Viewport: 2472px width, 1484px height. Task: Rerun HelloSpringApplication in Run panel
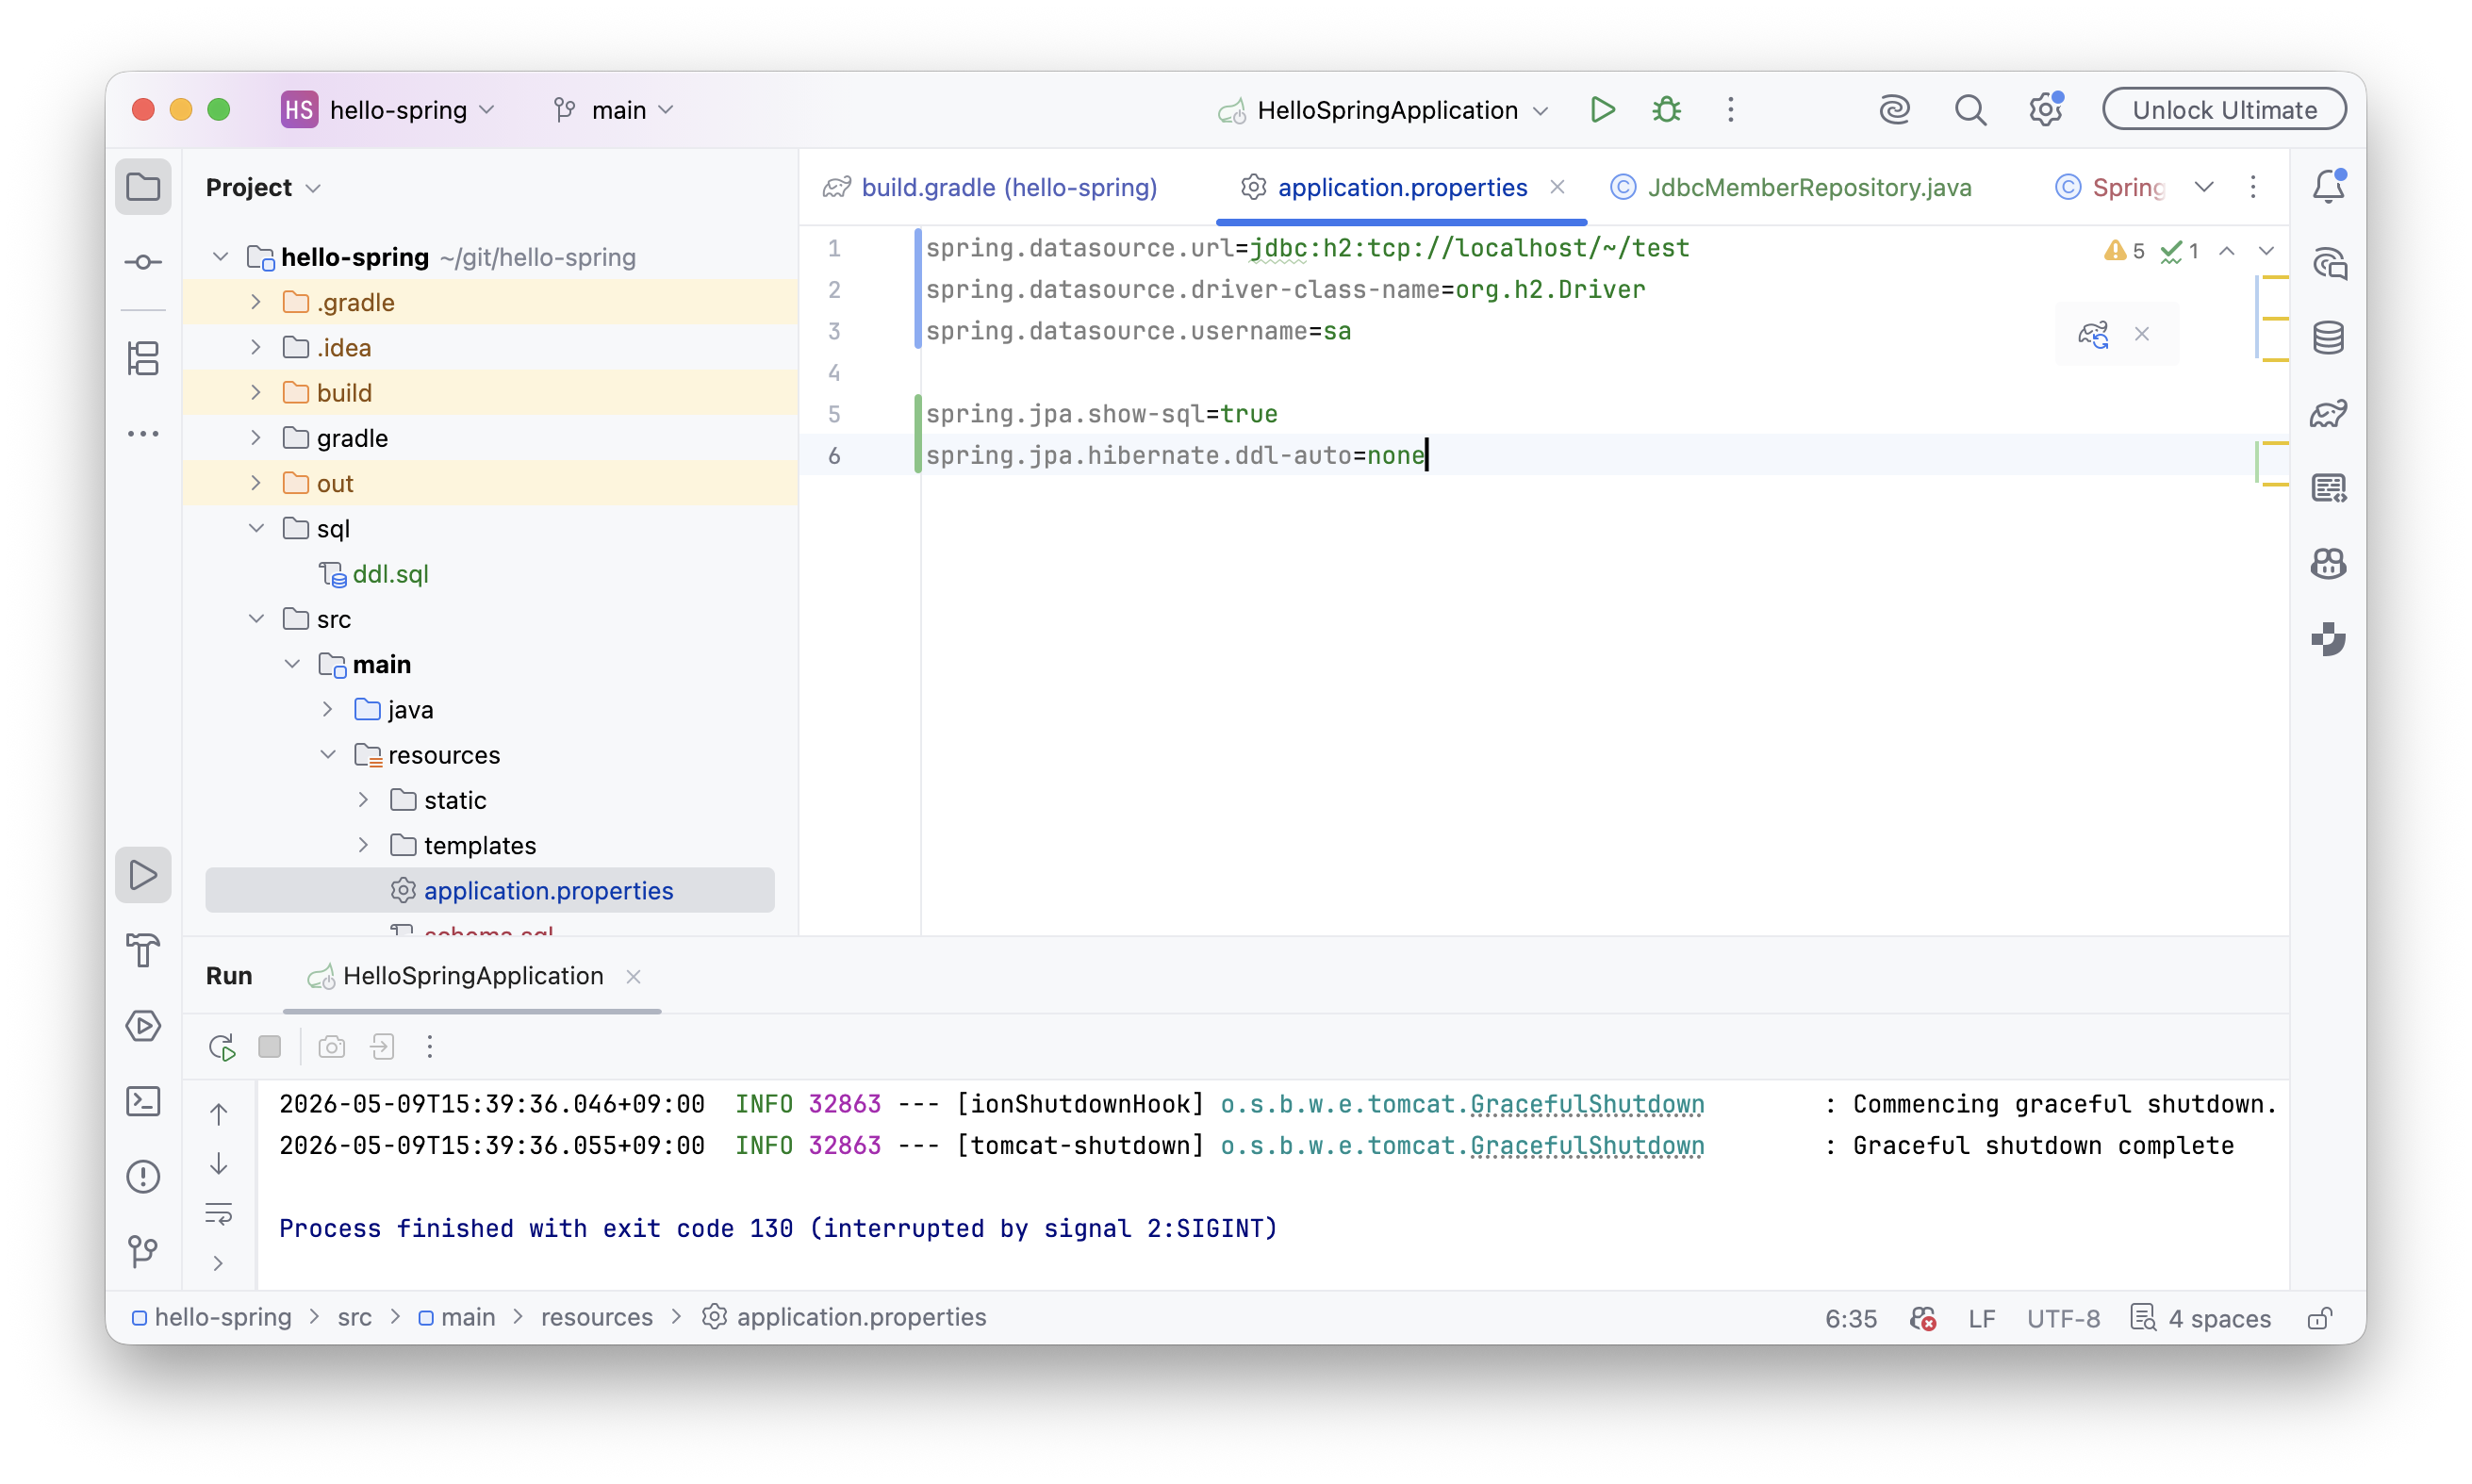tap(222, 1047)
